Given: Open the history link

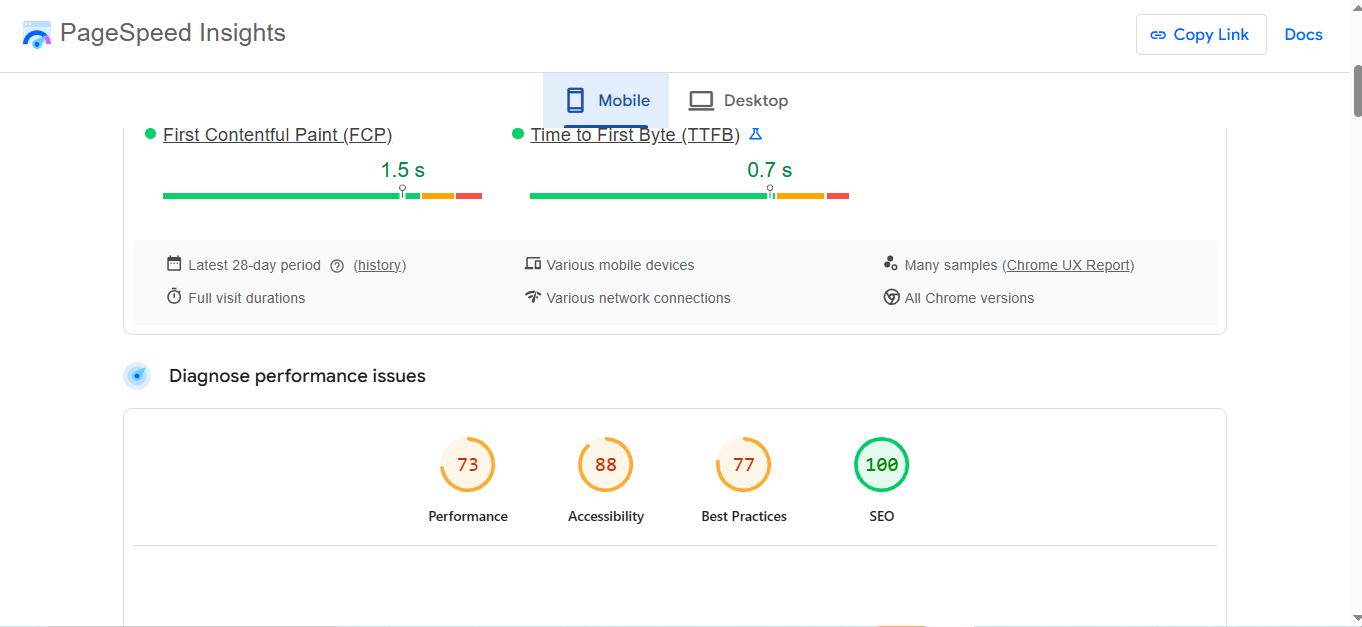Looking at the screenshot, I should coord(380,264).
